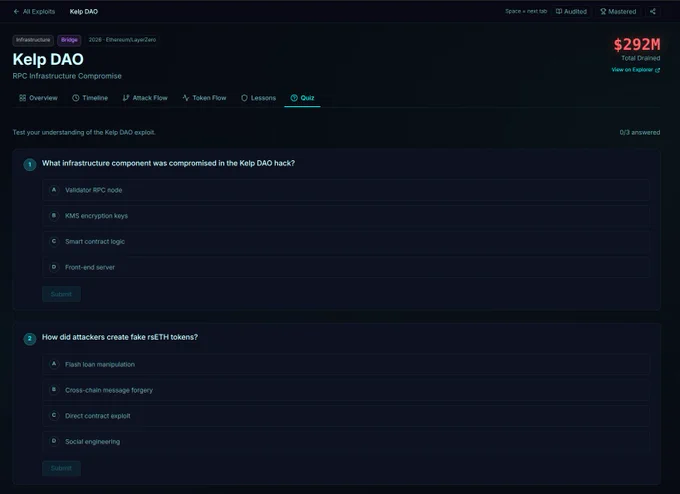Click the back arrow beside All Exploits
This screenshot has height=494, width=680.
pos(16,12)
